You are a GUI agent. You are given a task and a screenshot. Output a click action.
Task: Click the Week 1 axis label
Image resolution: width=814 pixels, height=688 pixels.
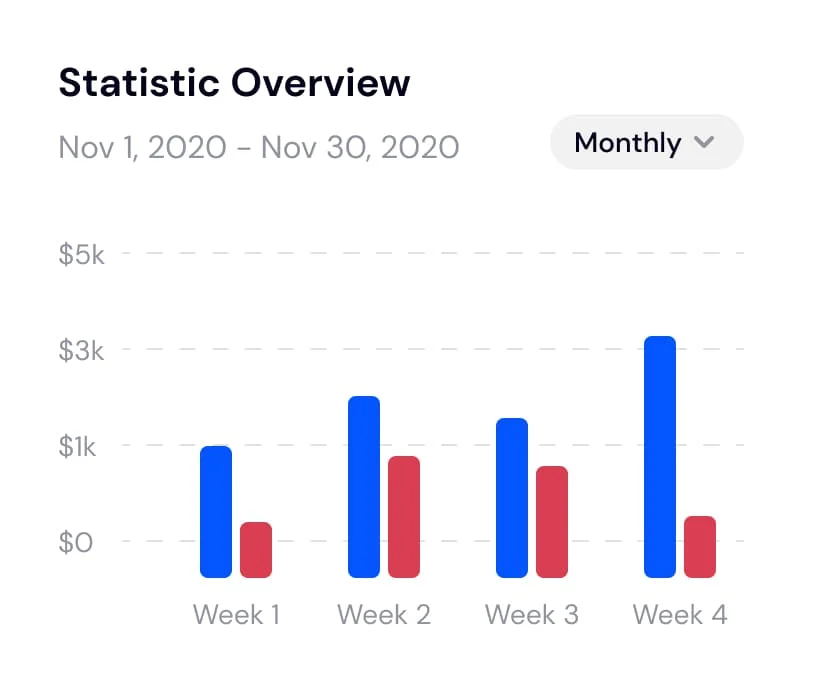click(x=236, y=614)
